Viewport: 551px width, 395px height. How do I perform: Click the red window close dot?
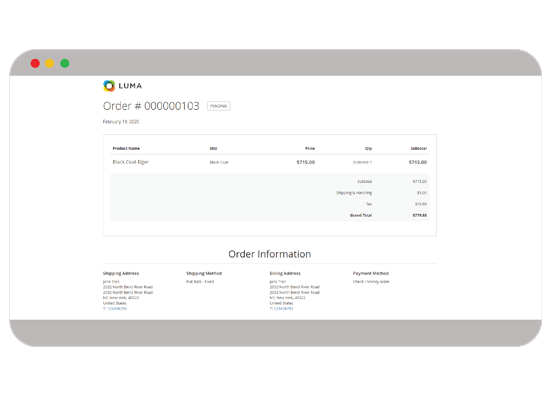click(x=35, y=63)
